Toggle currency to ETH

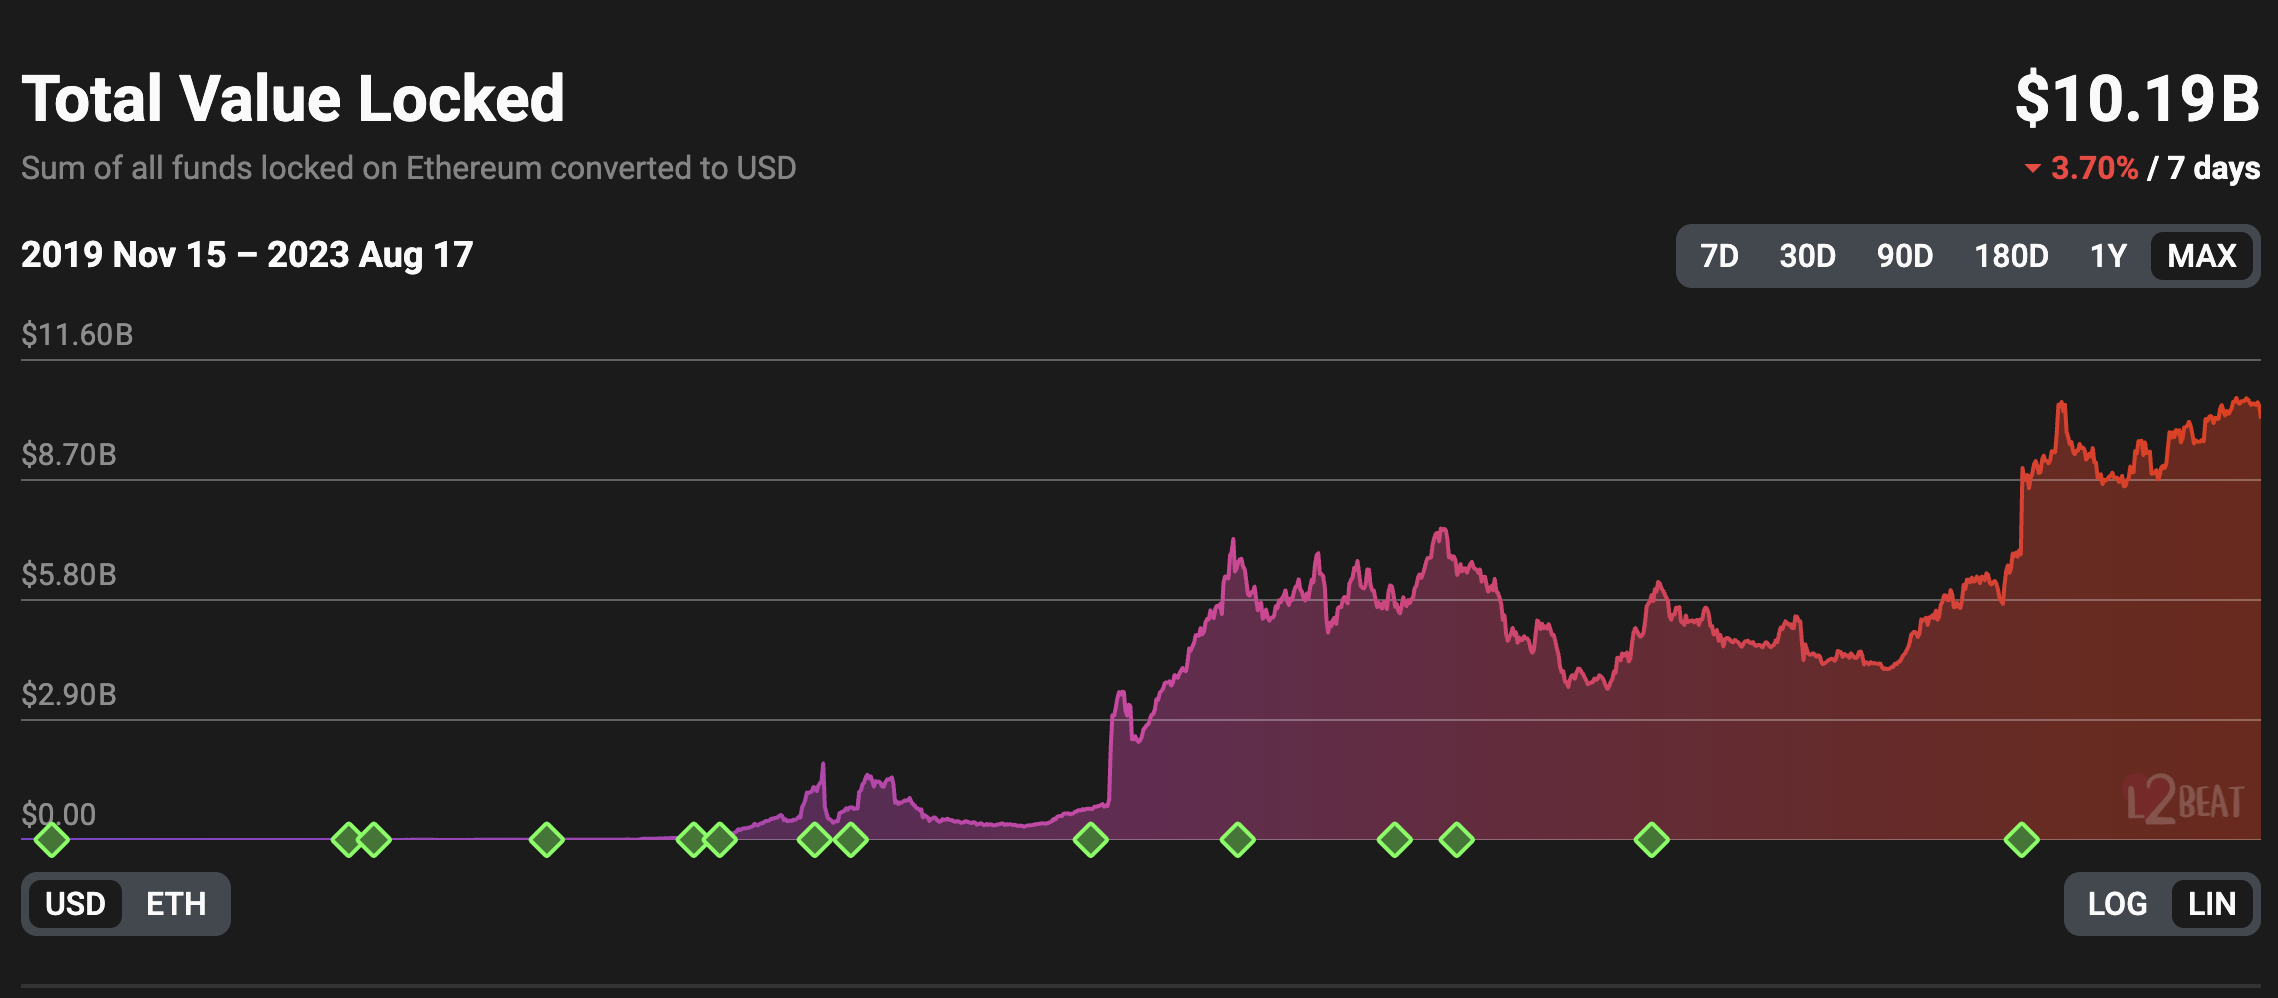pos(176,904)
